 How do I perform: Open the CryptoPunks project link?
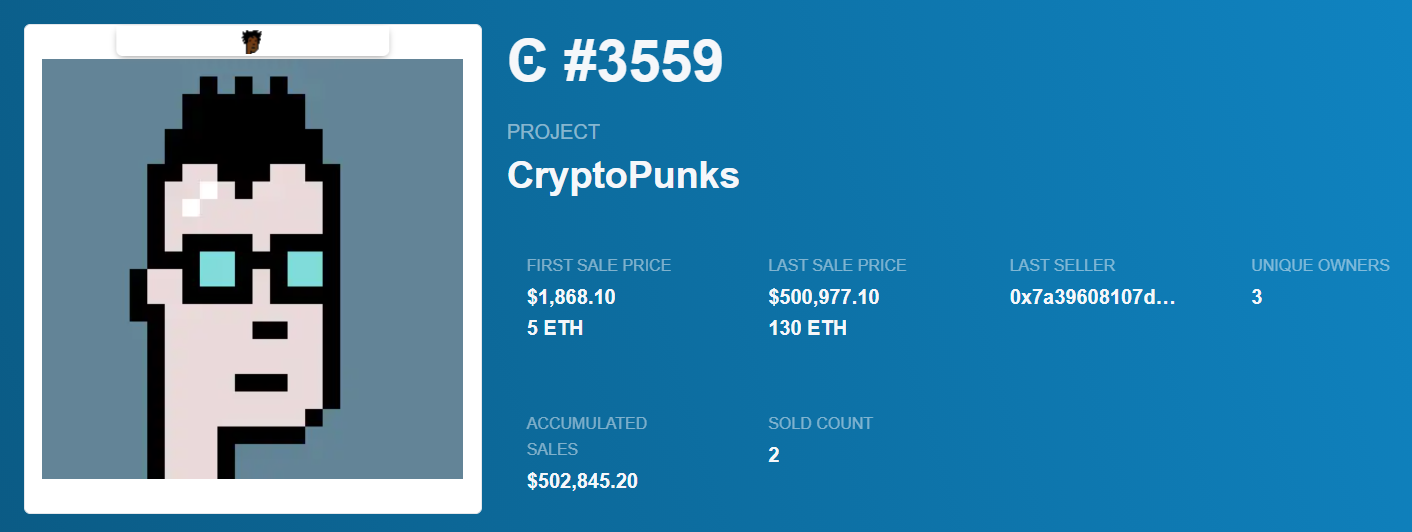[x=623, y=175]
